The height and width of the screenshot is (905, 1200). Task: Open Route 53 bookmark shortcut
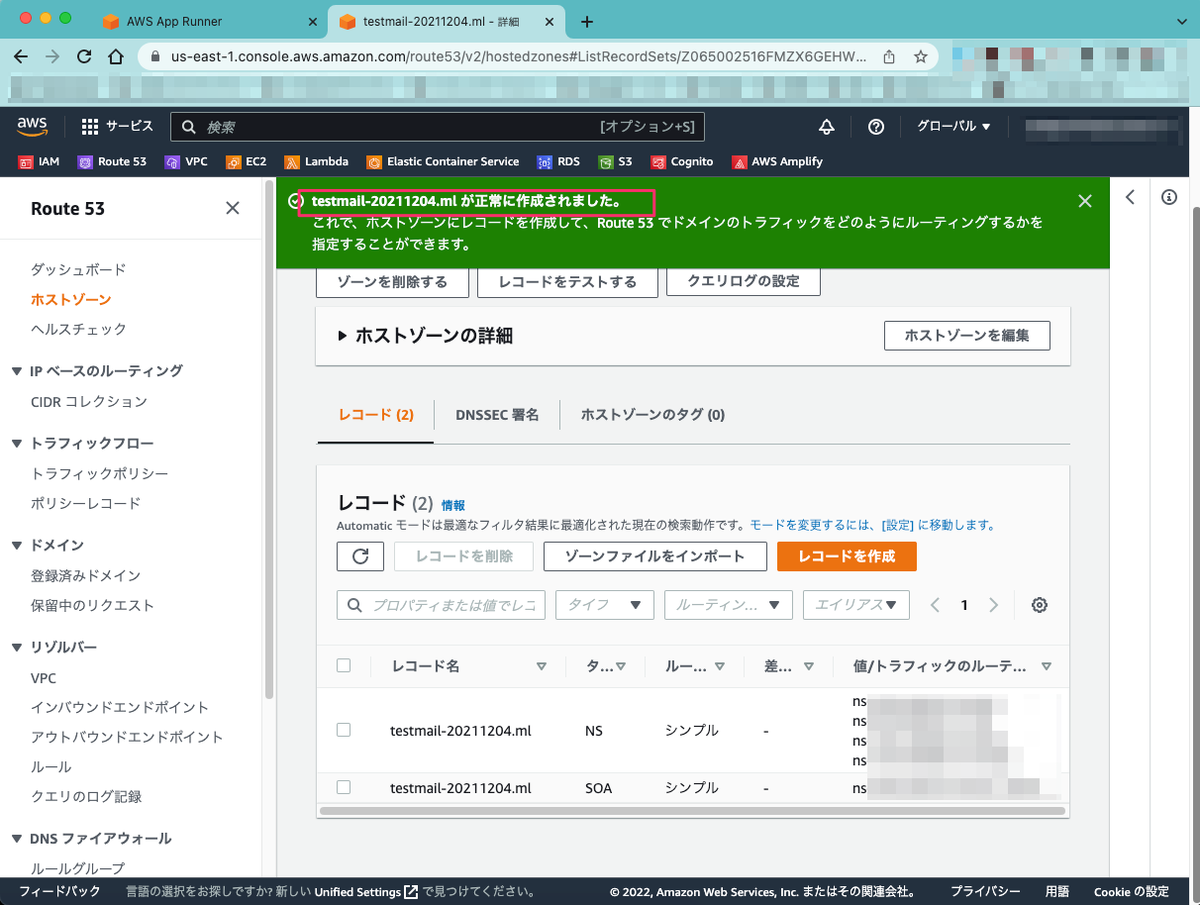tap(112, 161)
